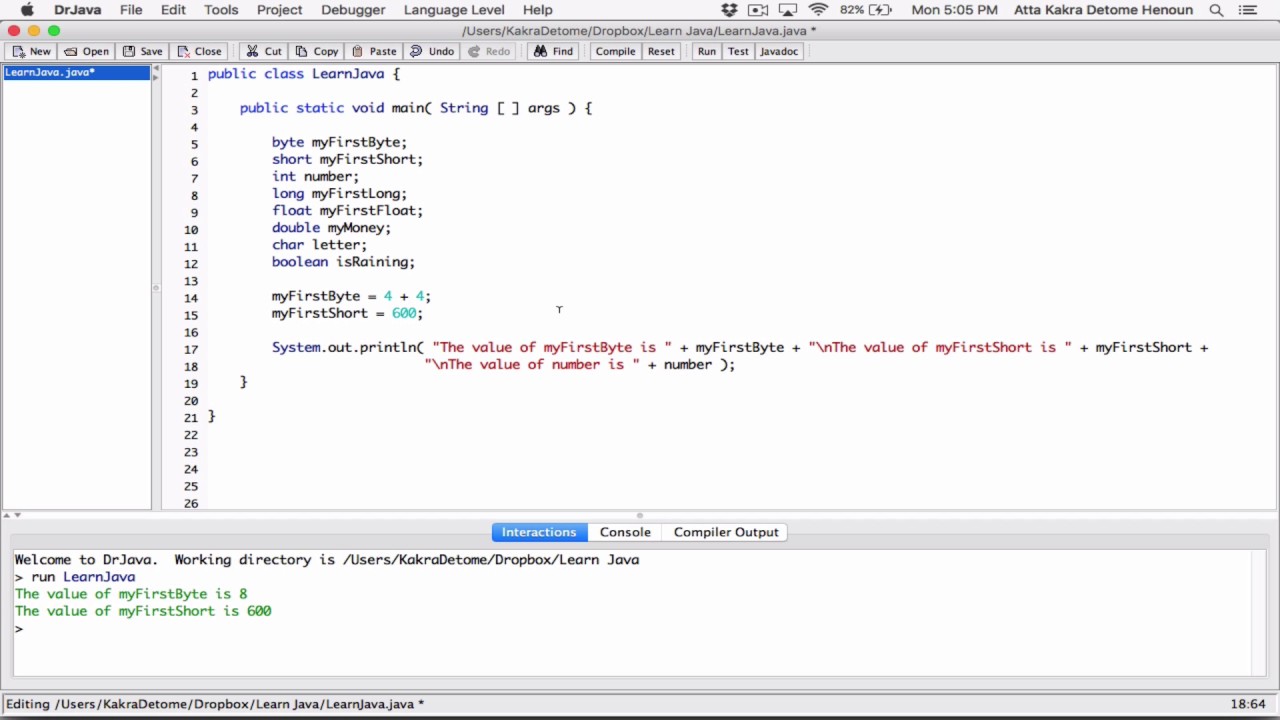The height and width of the screenshot is (720, 1280).
Task: Open a file with the Open button
Action: tap(86, 51)
